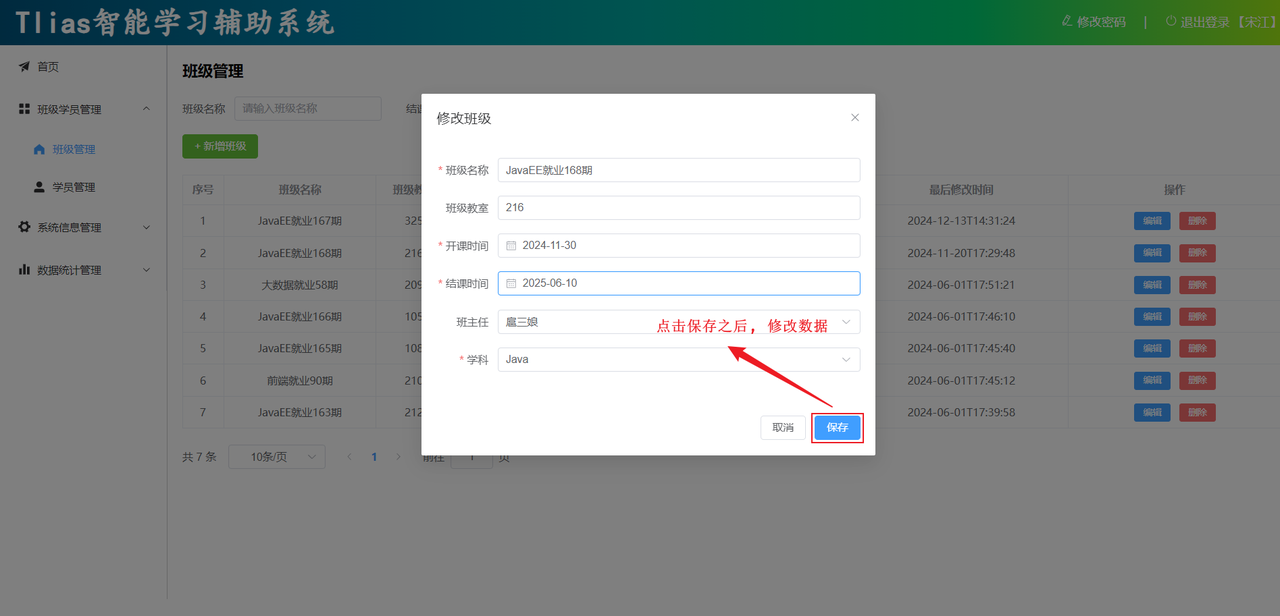Open the 10条/页 page size dropdown
The image size is (1280, 616).
point(276,457)
